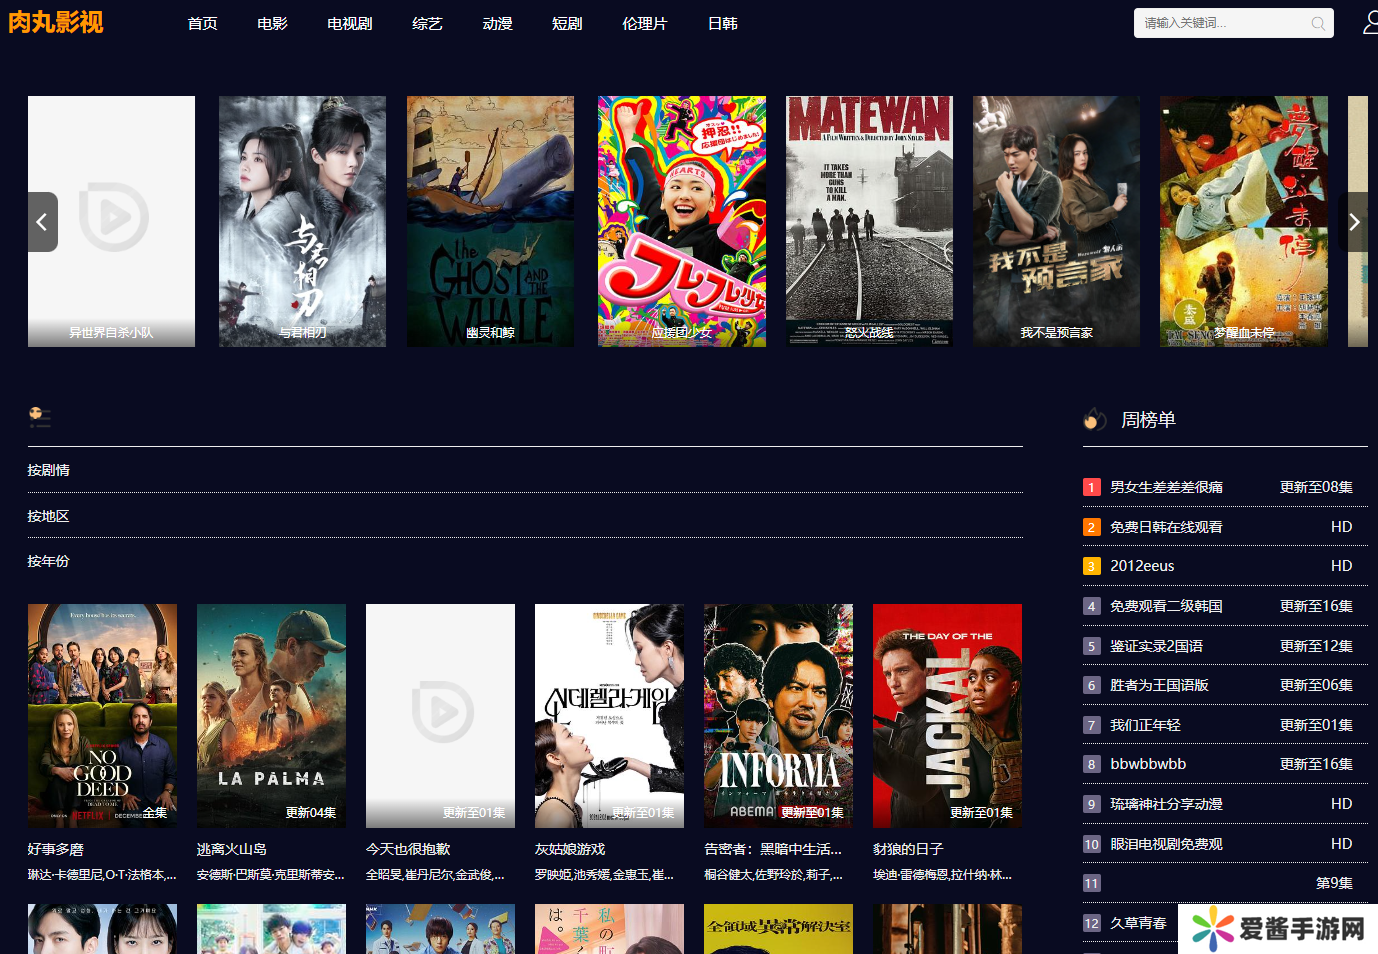This screenshot has height=954, width=1378.
Task: Open the user account icon
Action: tap(1370, 23)
